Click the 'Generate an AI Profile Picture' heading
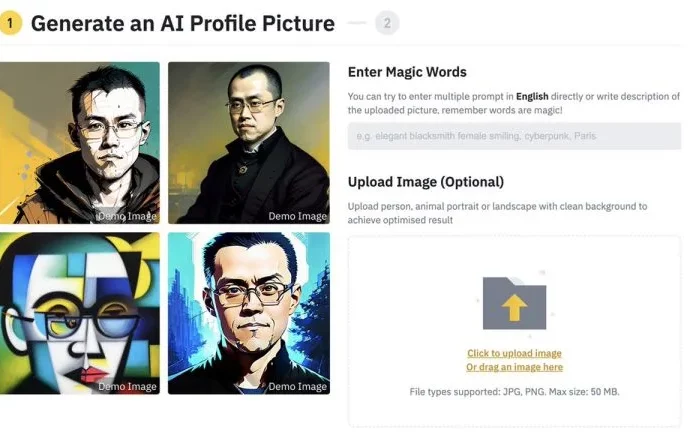 tap(183, 23)
